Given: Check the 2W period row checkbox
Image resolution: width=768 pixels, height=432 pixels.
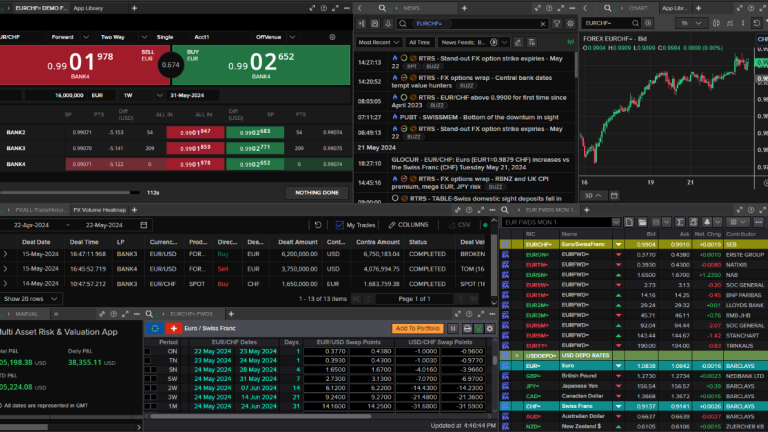Looking at the screenshot, I should click(147, 388).
